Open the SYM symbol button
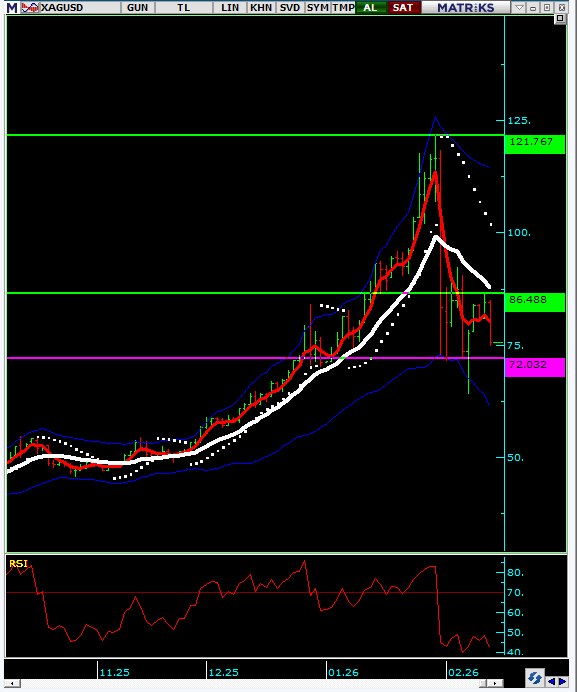 pos(317,8)
